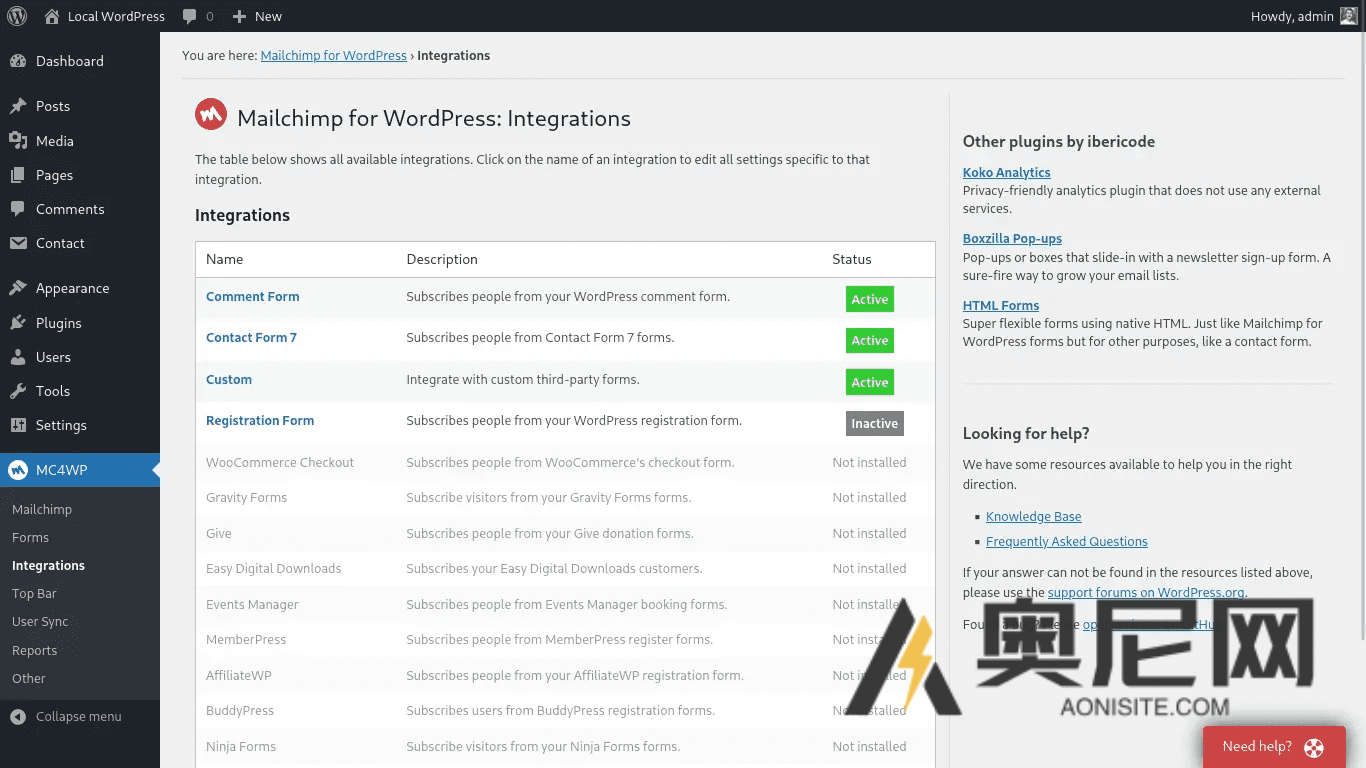Click the Users person icon

(x=18, y=357)
